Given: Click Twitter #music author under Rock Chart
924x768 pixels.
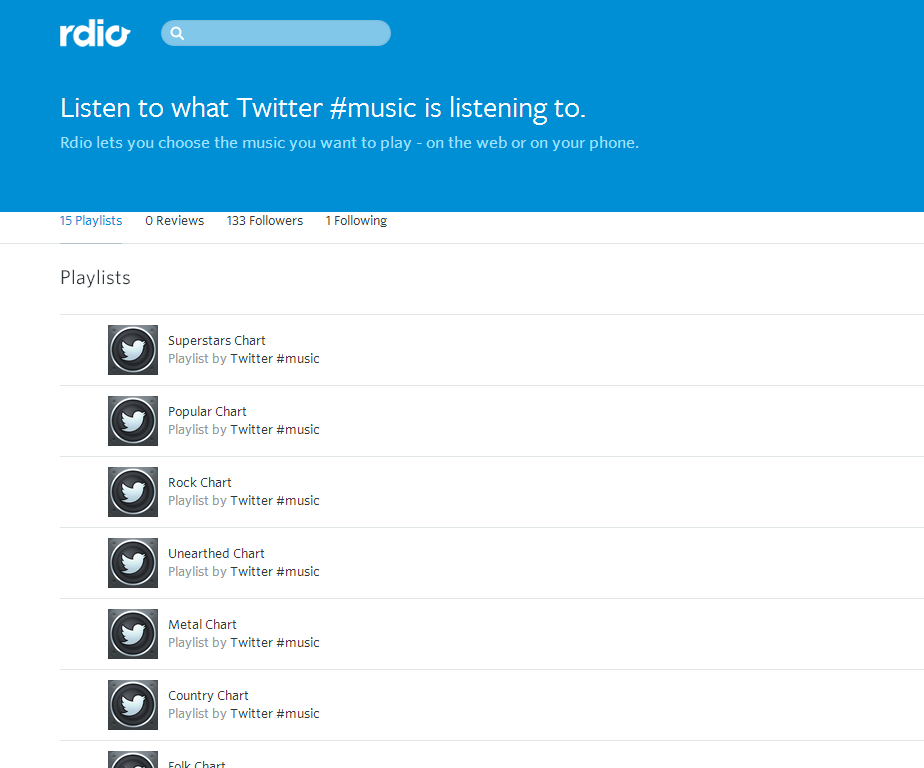Looking at the screenshot, I should pyautogui.click(x=275, y=500).
